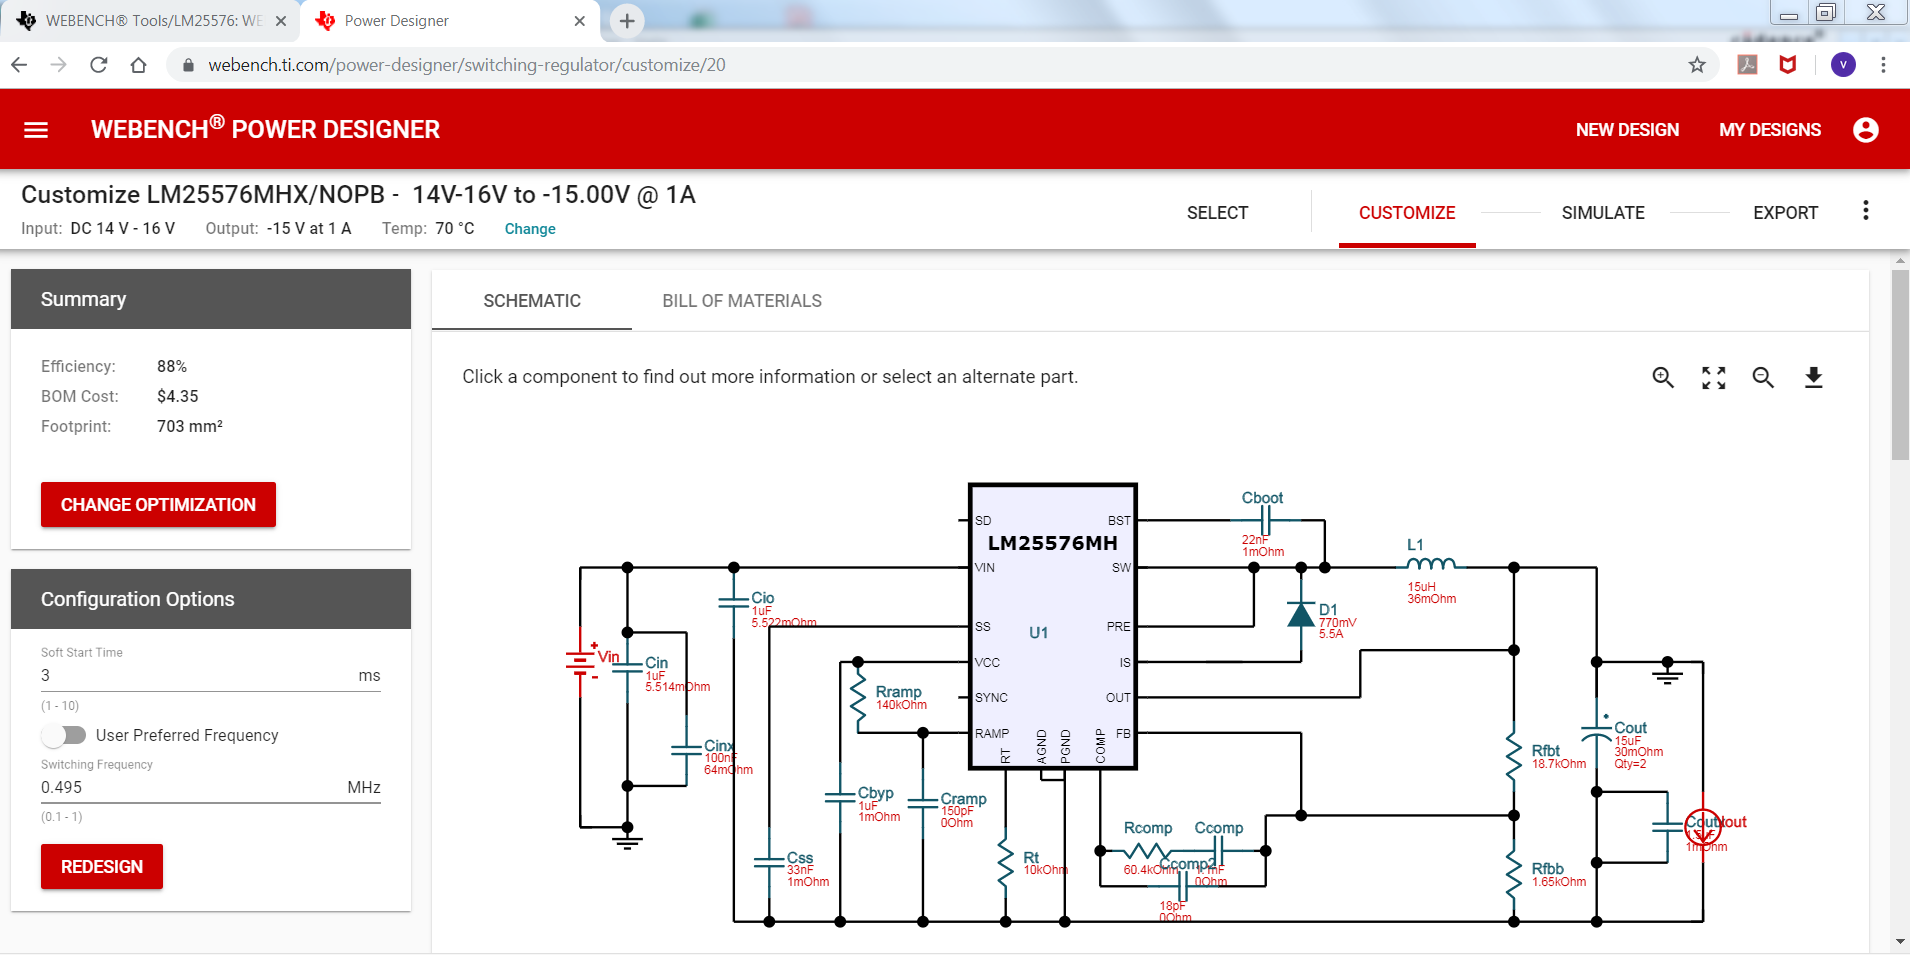The image size is (1910, 960).
Task: Switch to the SCHEMATIC tab
Action: (x=532, y=301)
